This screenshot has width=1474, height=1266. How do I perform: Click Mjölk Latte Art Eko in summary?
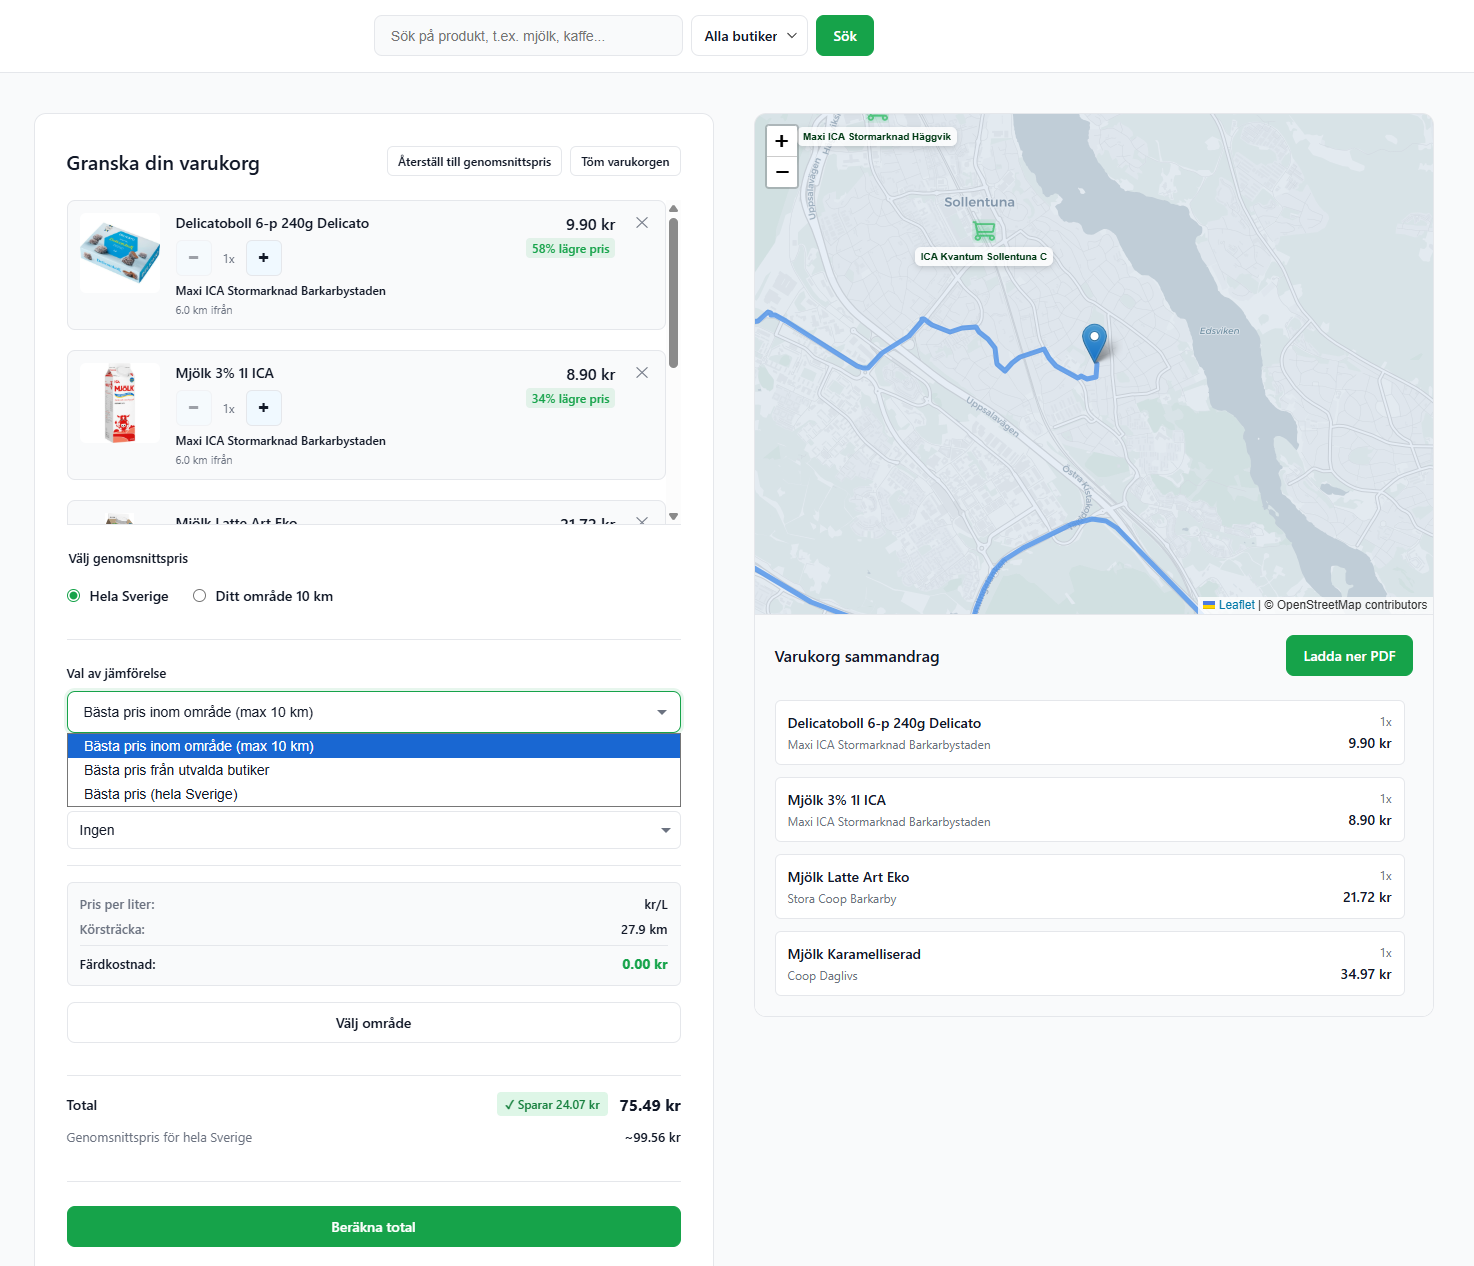tap(1090, 887)
